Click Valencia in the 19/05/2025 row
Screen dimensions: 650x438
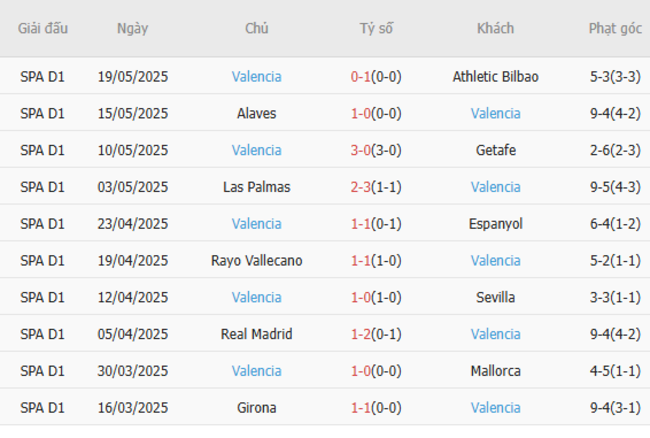coord(256,76)
